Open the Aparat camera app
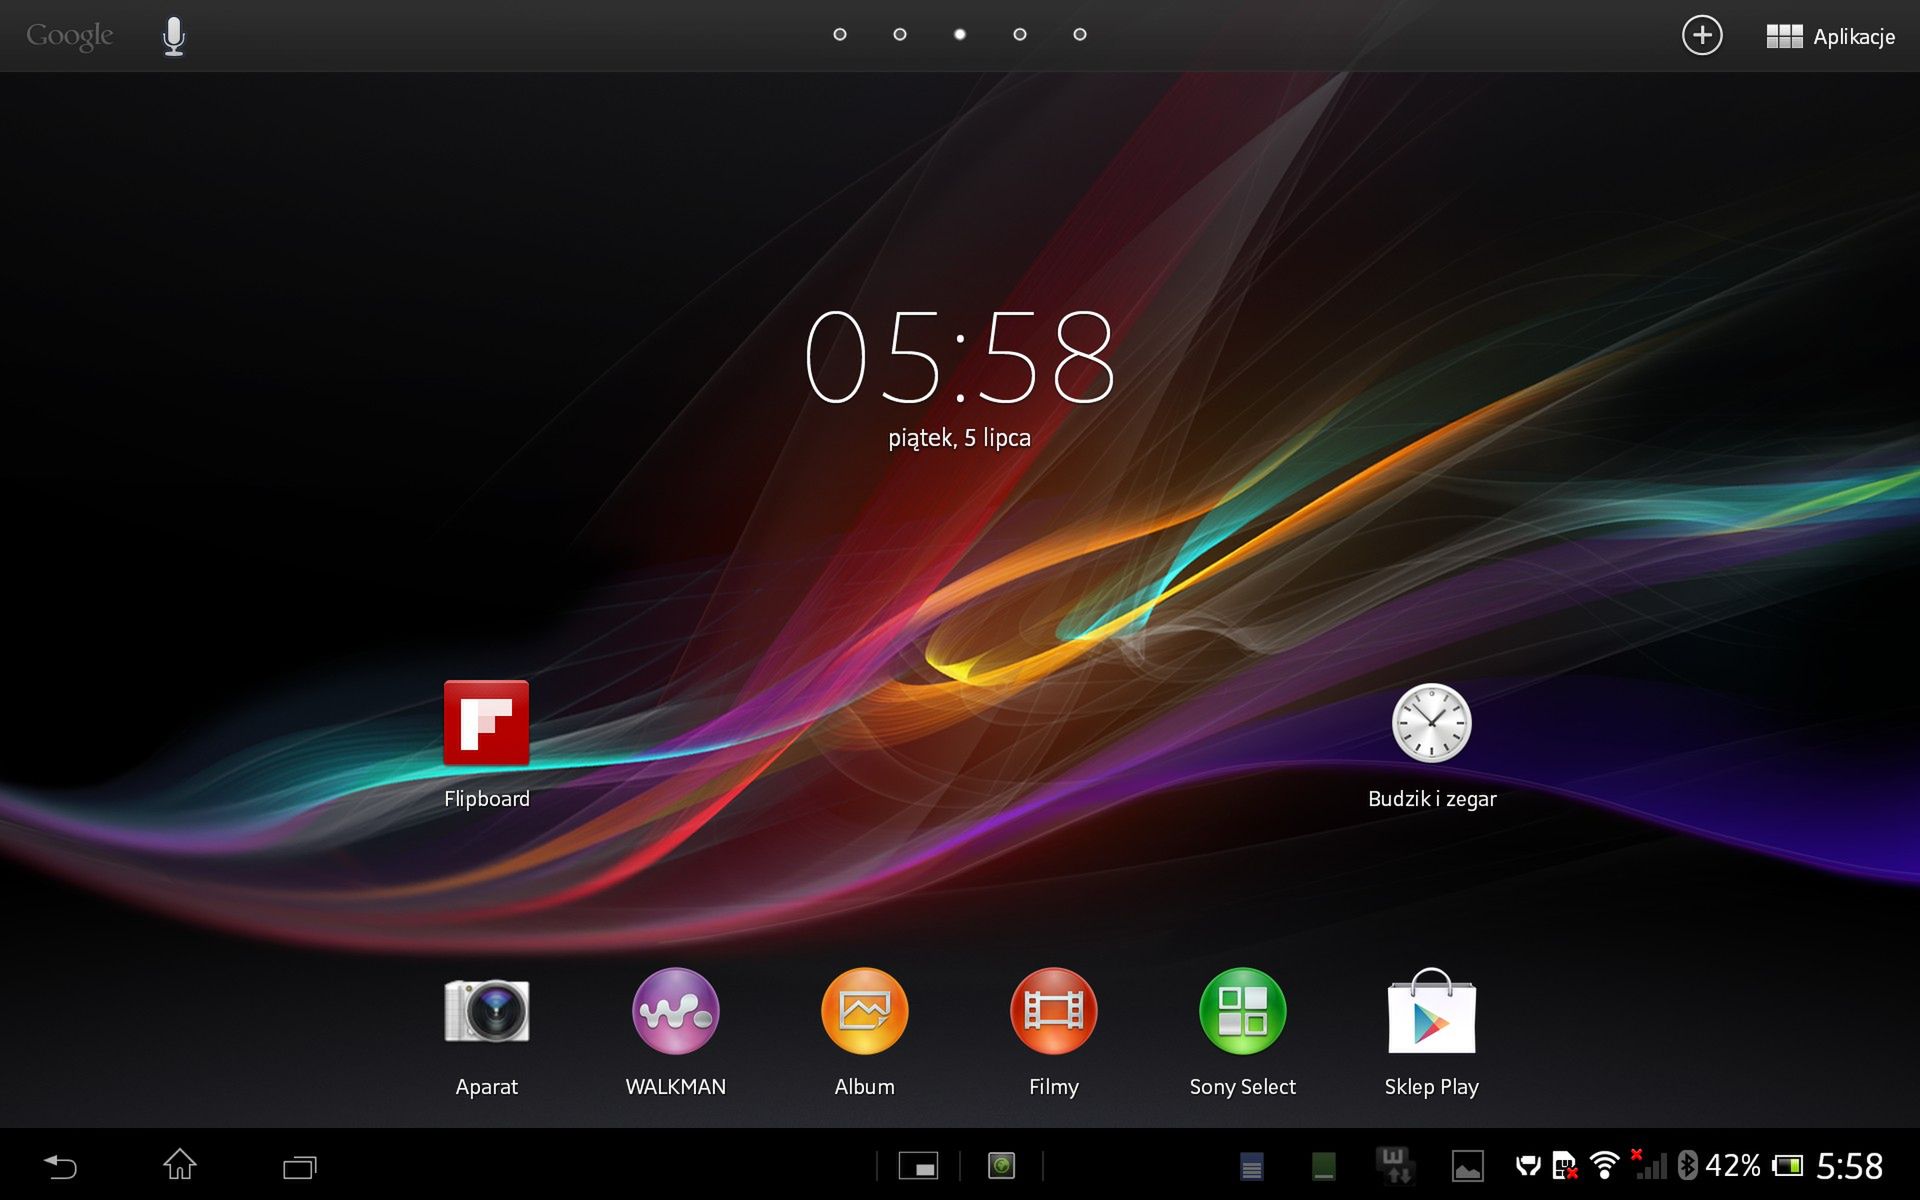Image resolution: width=1920 pixels, height=1200 pixels. (486, 1011)
